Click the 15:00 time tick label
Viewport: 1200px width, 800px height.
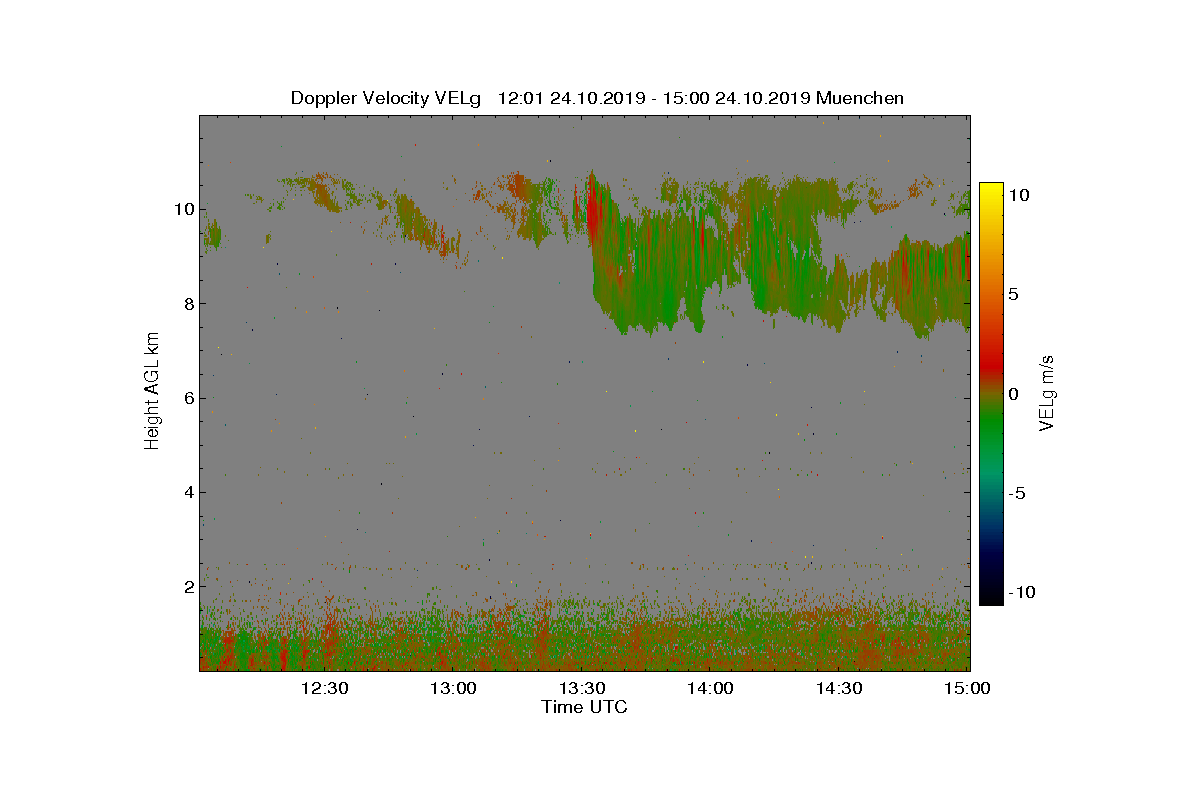pos(968,688)
